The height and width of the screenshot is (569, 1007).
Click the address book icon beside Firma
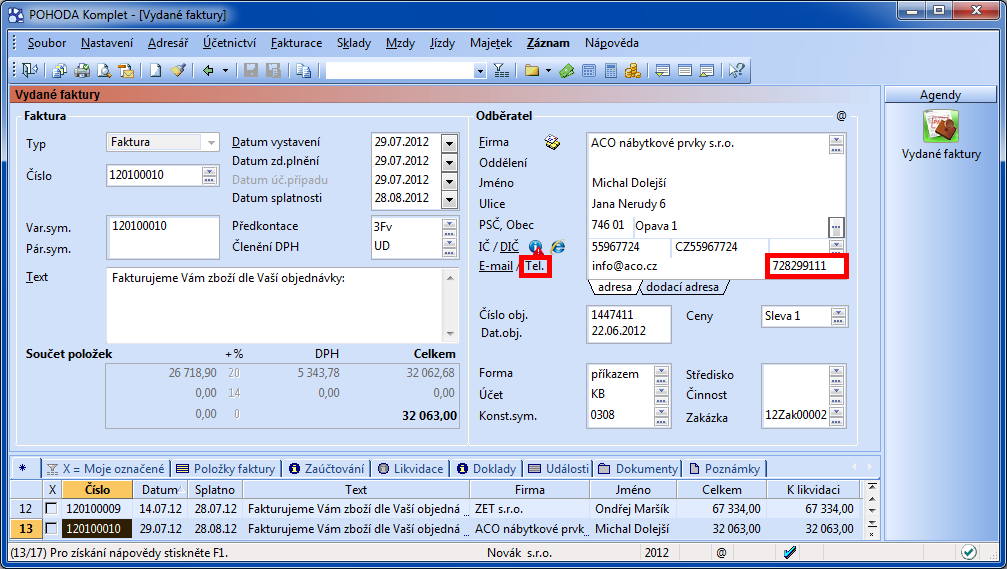(552, 142)
